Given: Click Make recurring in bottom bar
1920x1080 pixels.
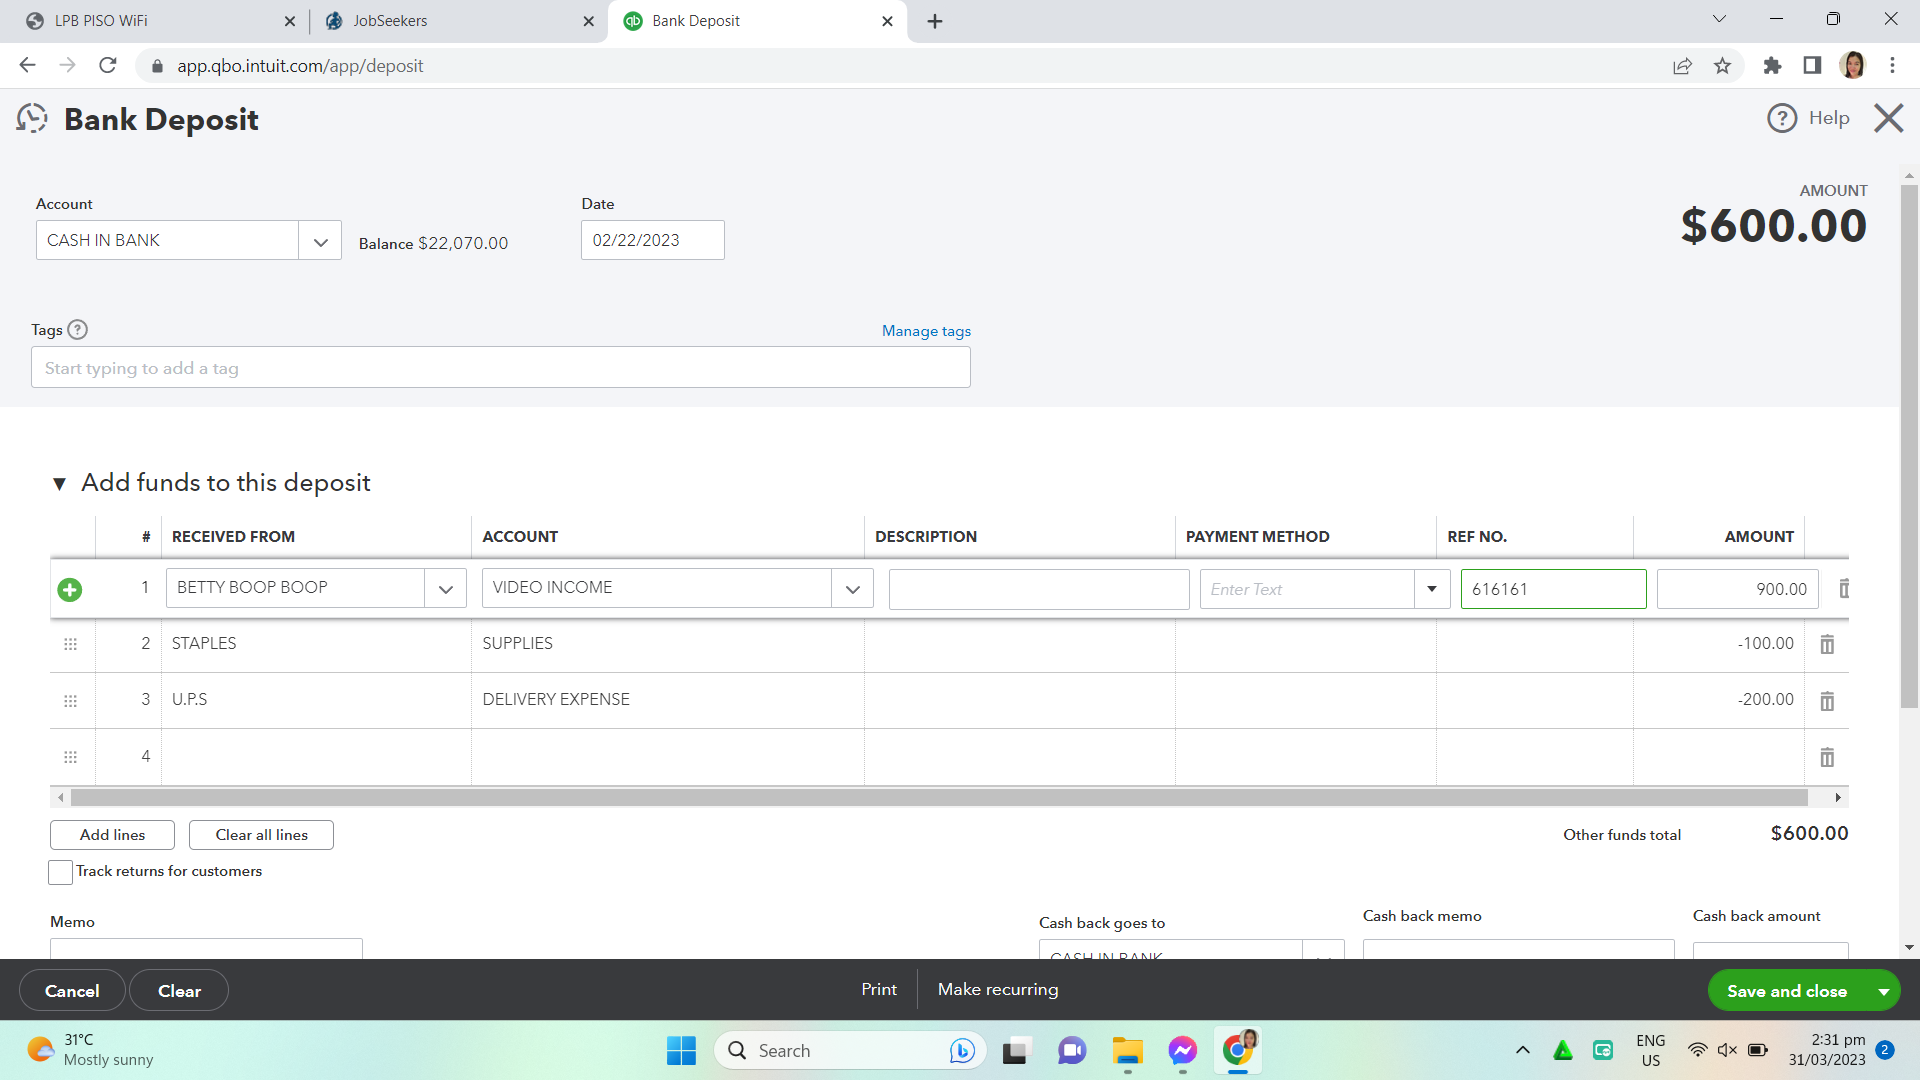Looking at the screenshot, I should pyautogui.click(x=998, y=989).
